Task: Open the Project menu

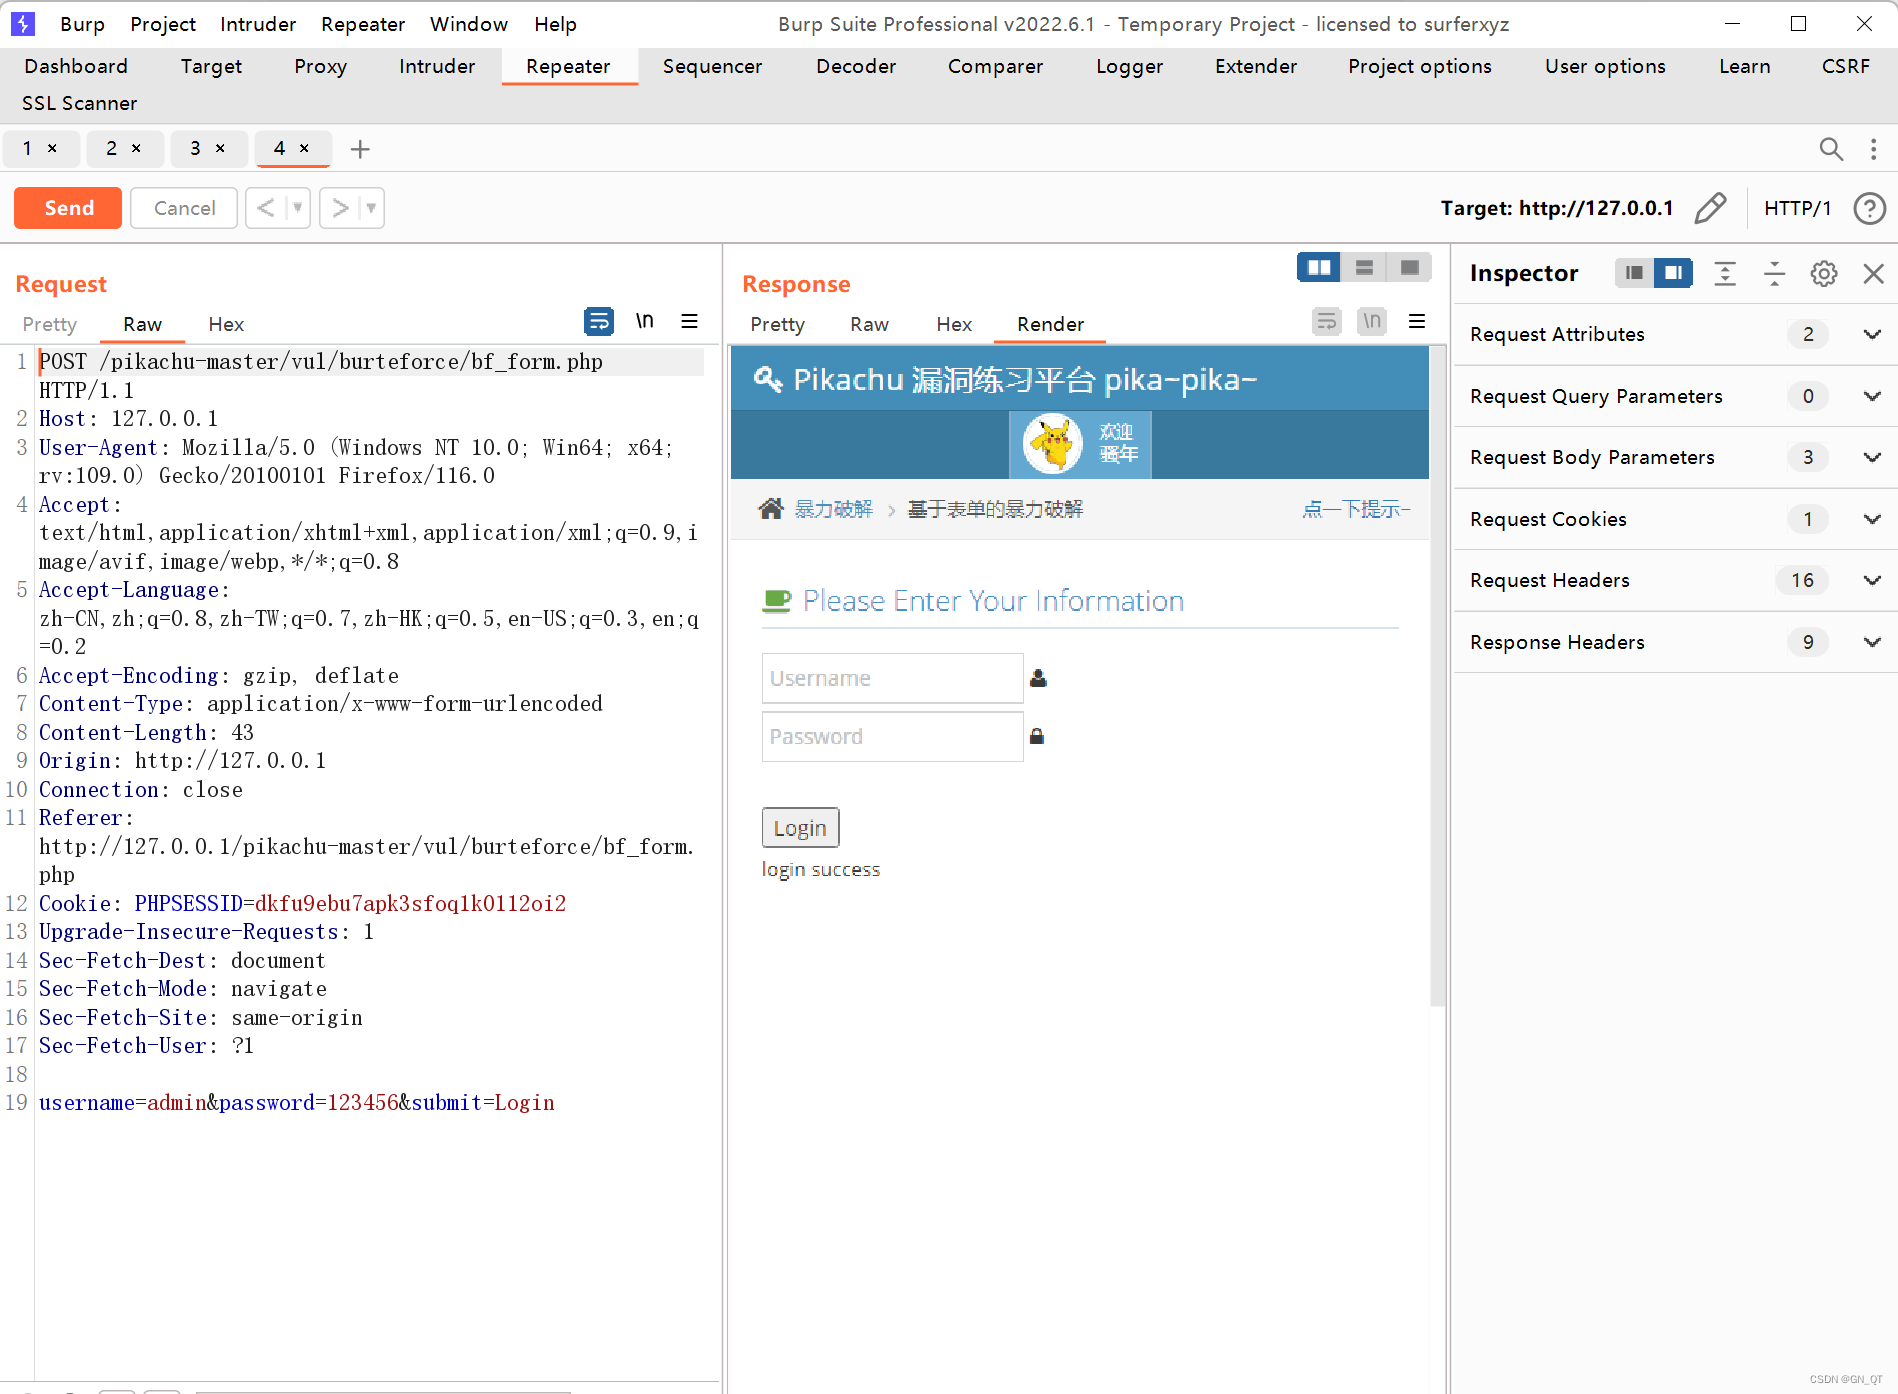Action: point(163,24)
